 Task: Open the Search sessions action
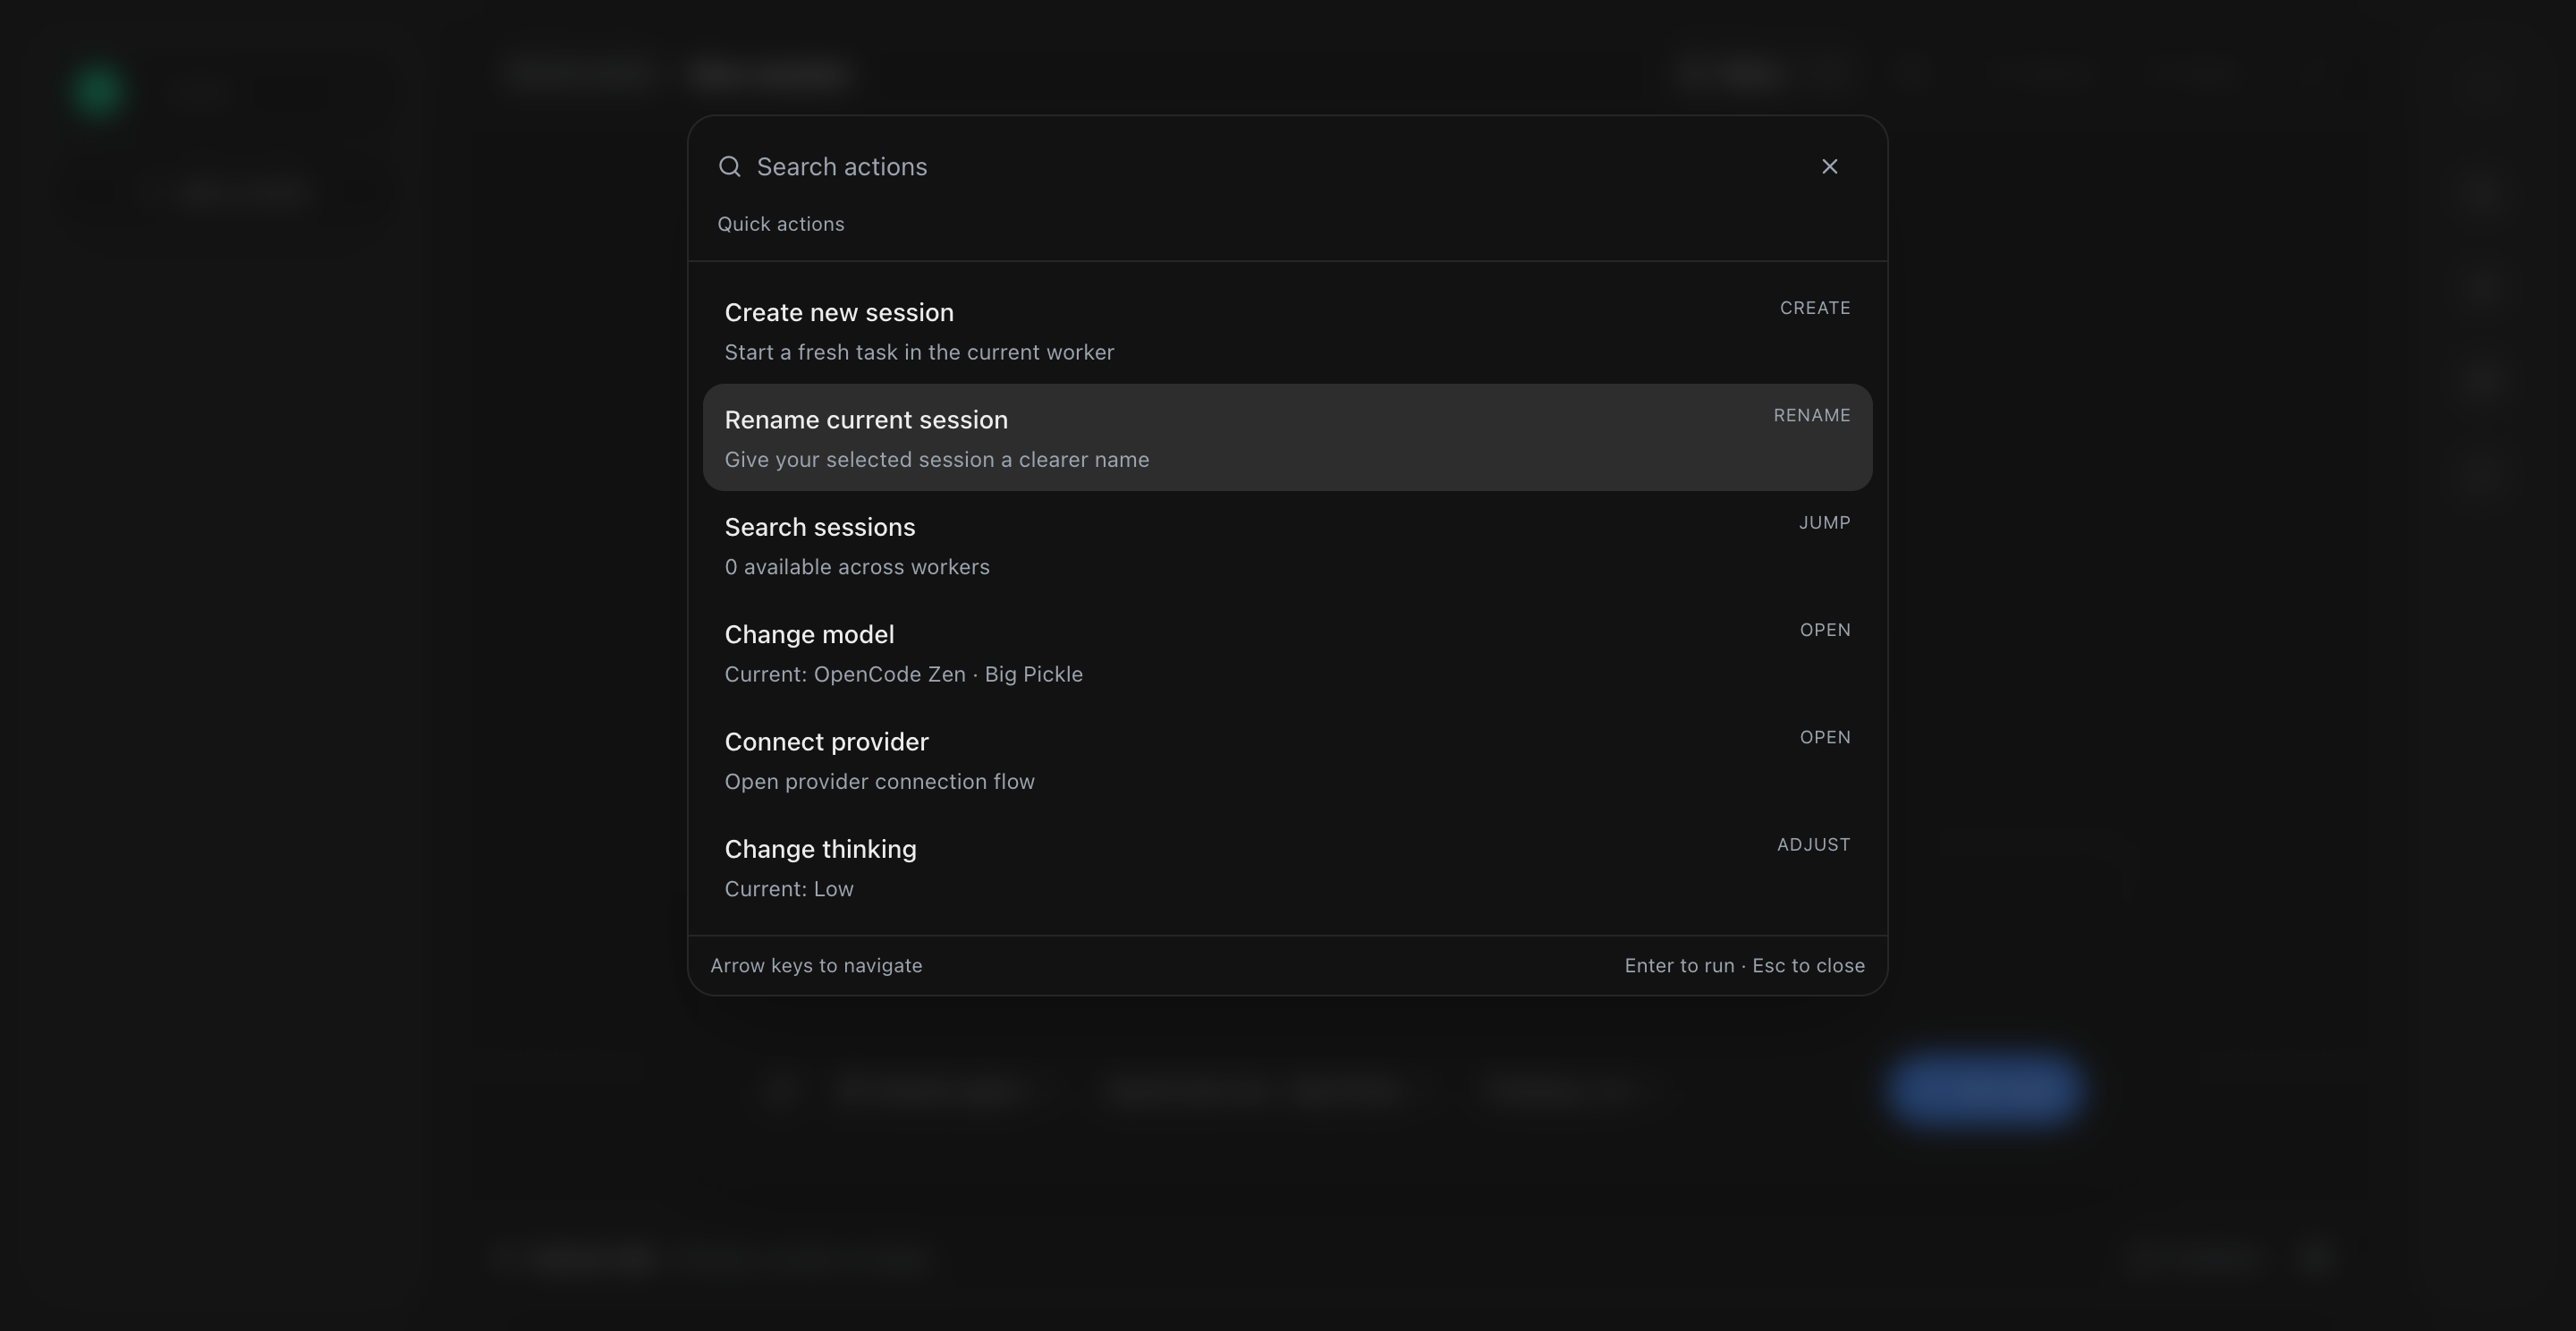(819, 527)
